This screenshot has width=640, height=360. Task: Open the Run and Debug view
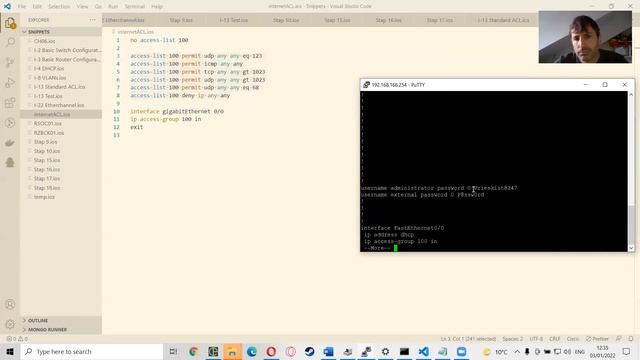pyautogui.click(x=10, y=82)
